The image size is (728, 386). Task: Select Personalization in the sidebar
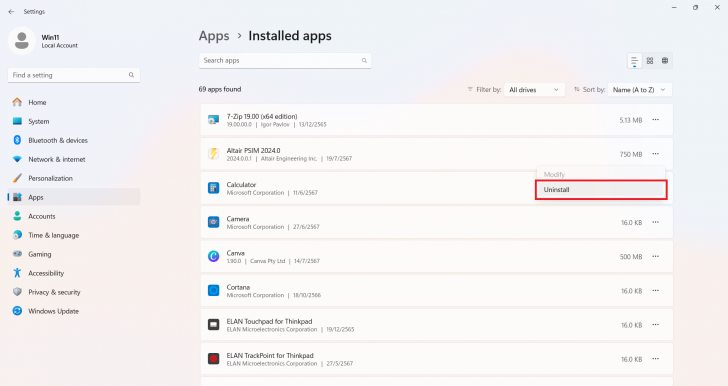[74, 178]
